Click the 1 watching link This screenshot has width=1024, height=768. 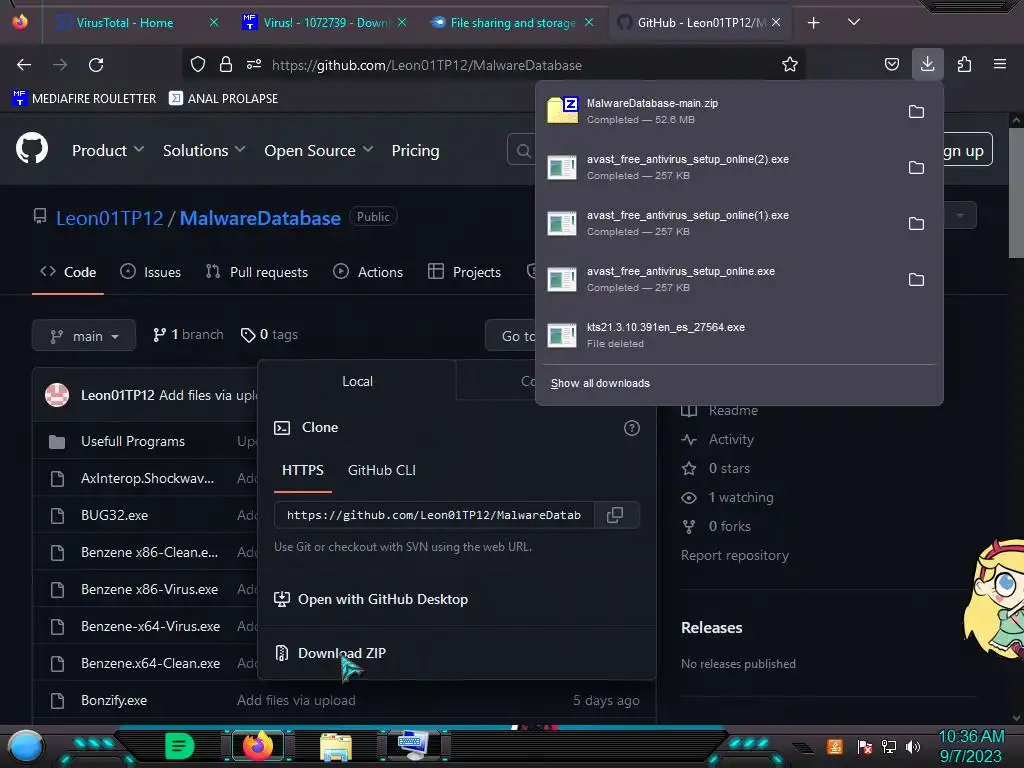coord(728,498)
